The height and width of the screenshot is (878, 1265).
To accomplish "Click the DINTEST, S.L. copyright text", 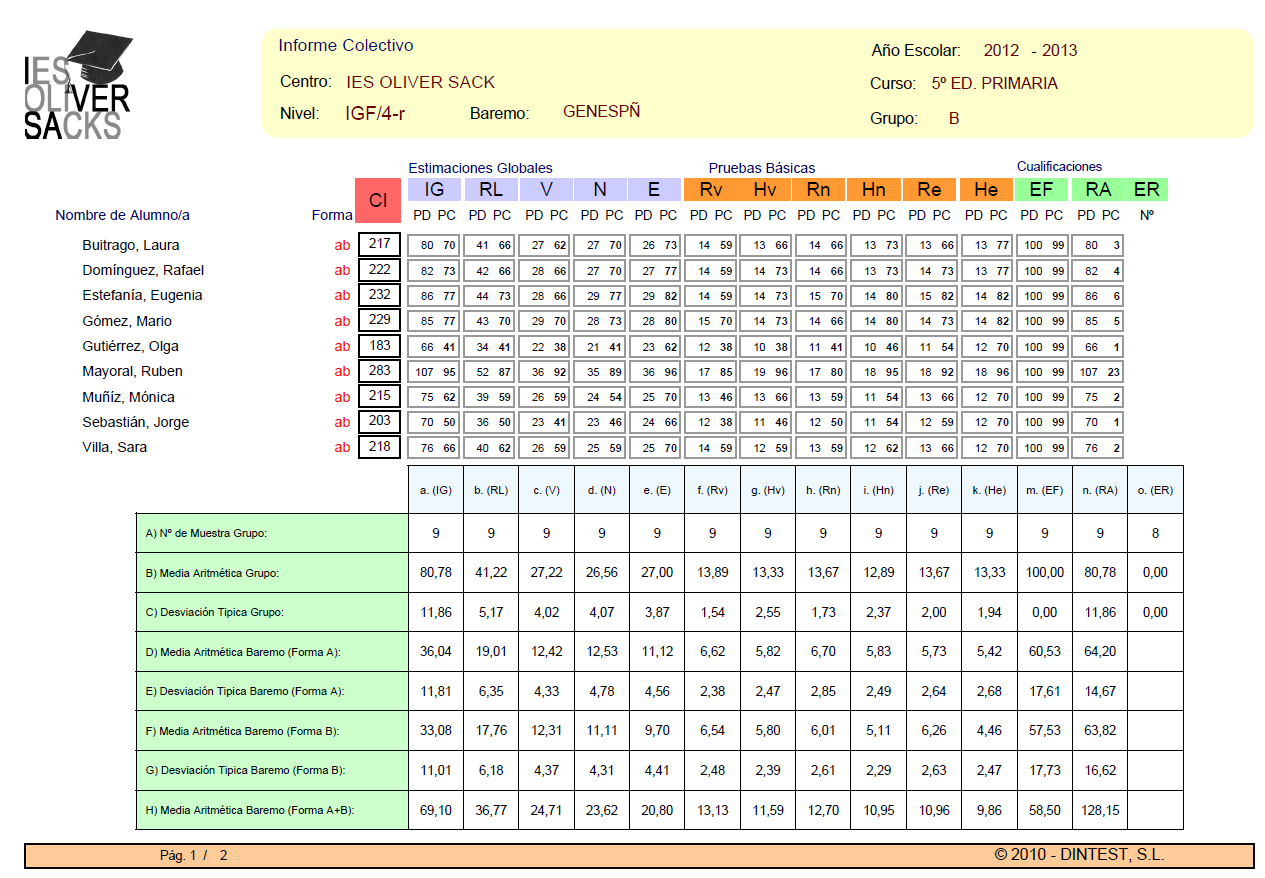I will (x=1079, y=855).
